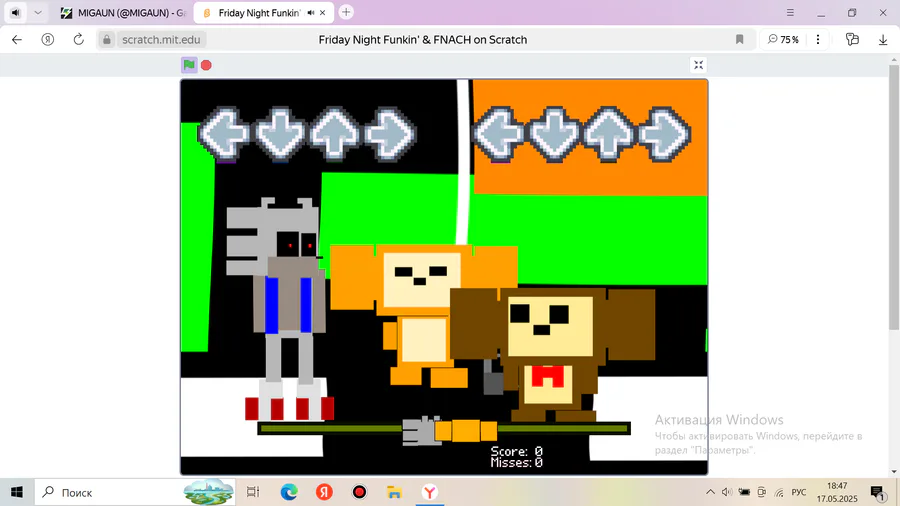This screenshot has height=506, width=900.
Task: Click the health bar at bottom
Action: click(x=444, y=429)
